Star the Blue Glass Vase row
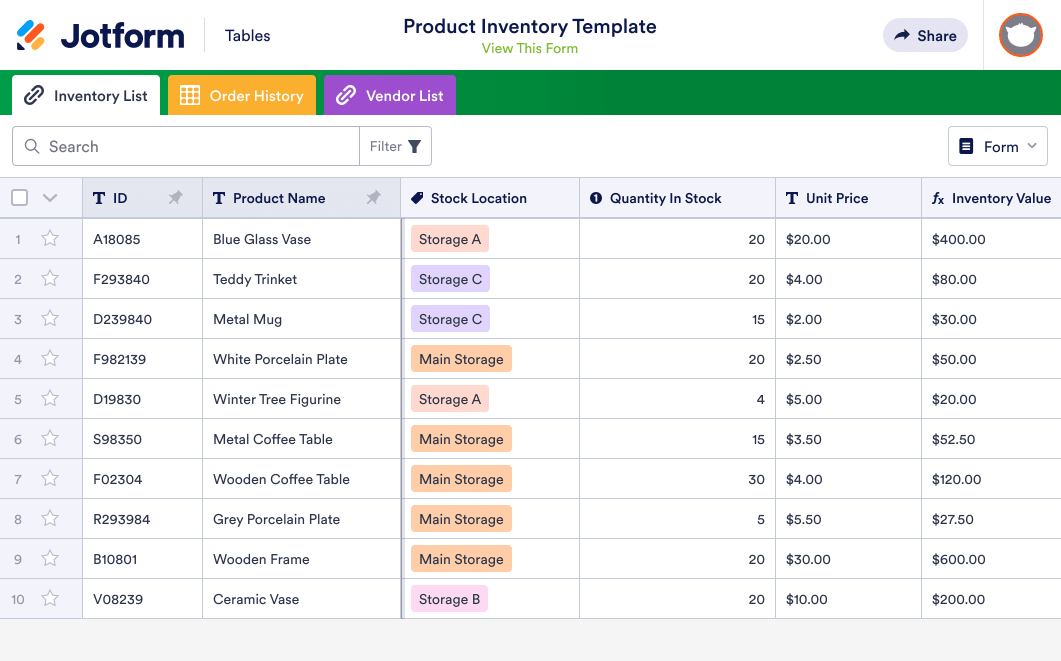 [50, 239]
